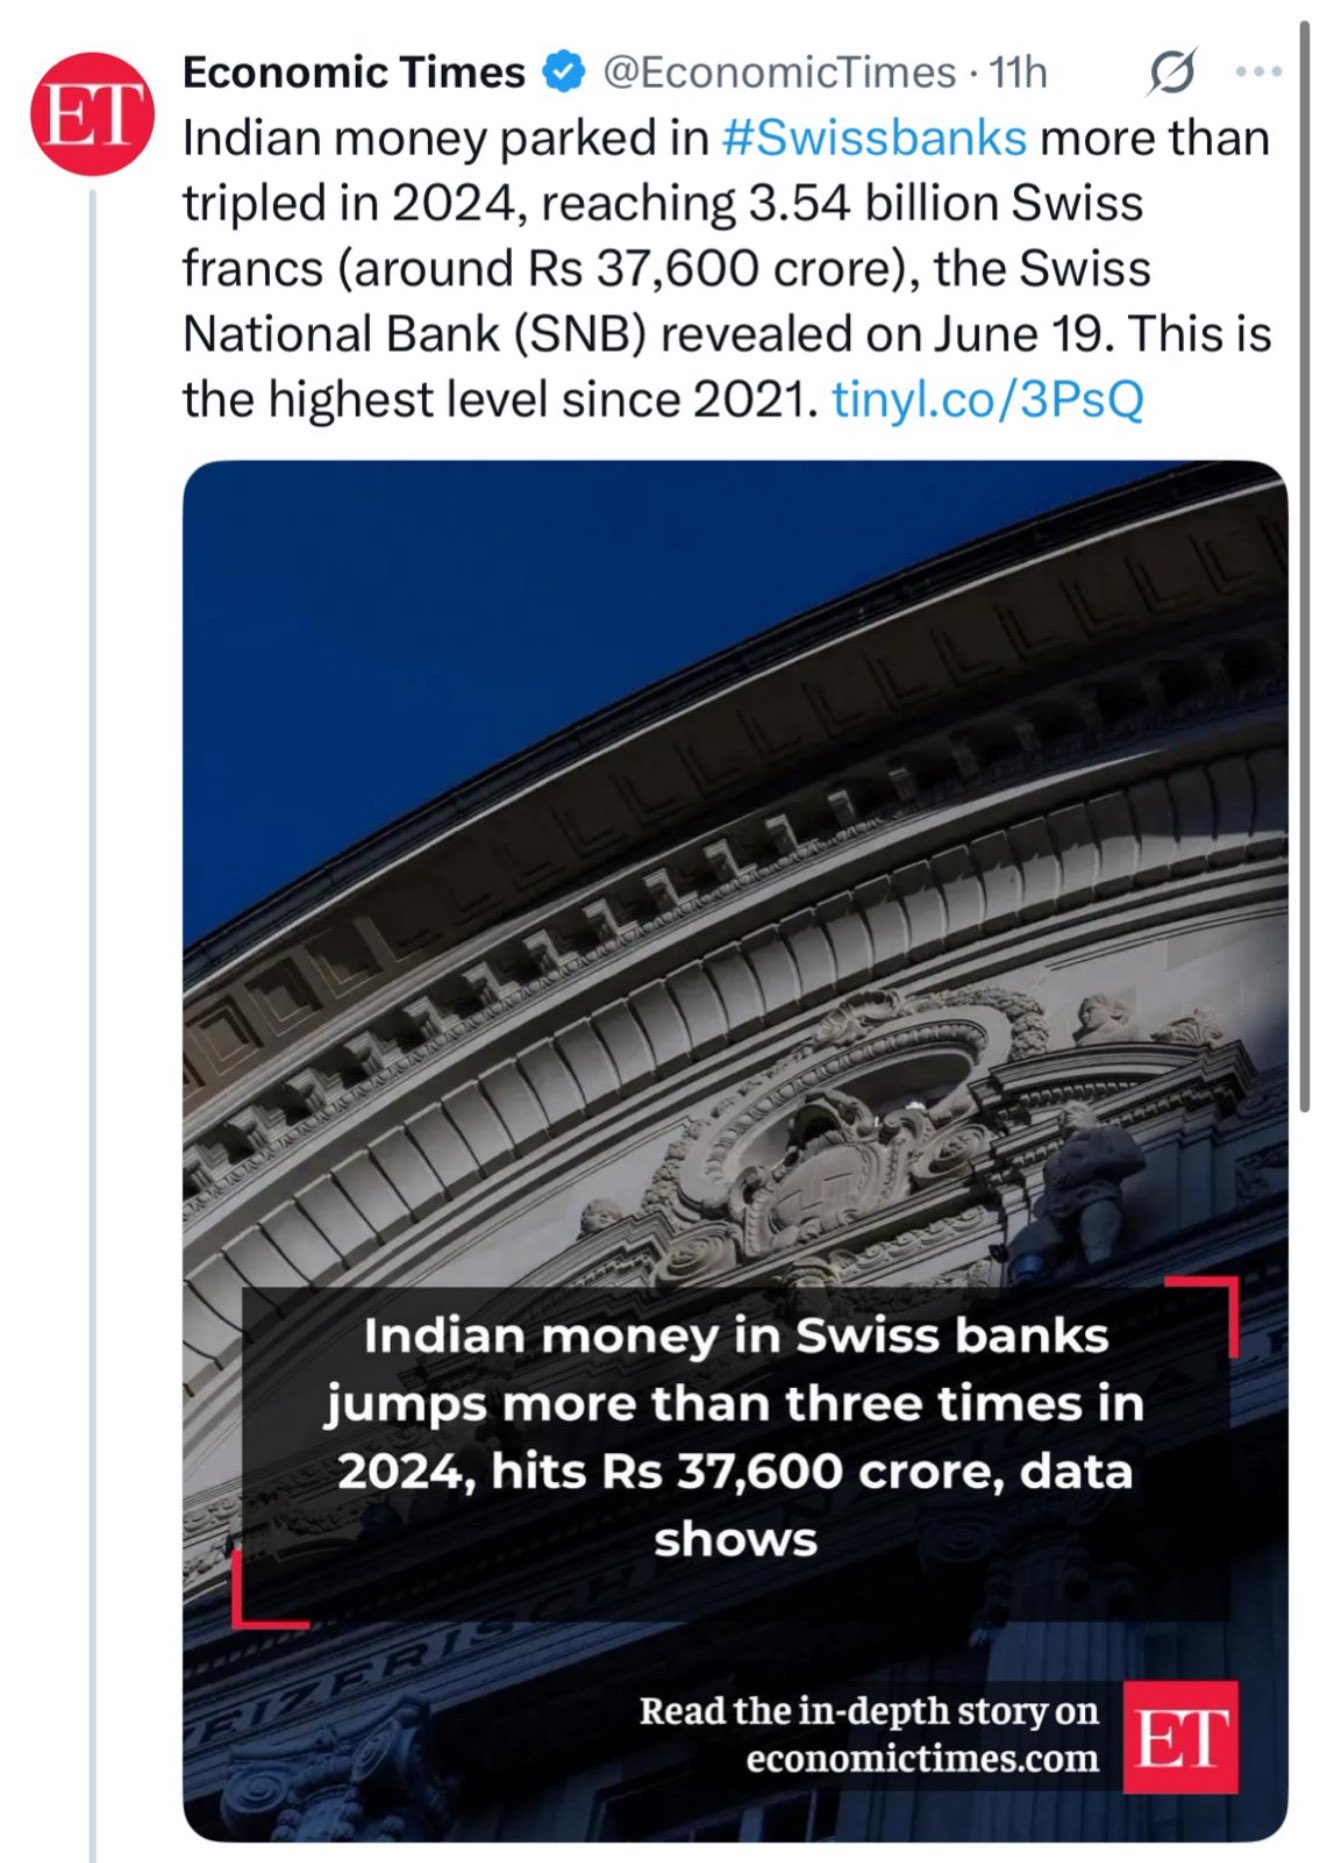Click the economictimes.com text in the image

pyautogui.click(x=921, y=1758)
